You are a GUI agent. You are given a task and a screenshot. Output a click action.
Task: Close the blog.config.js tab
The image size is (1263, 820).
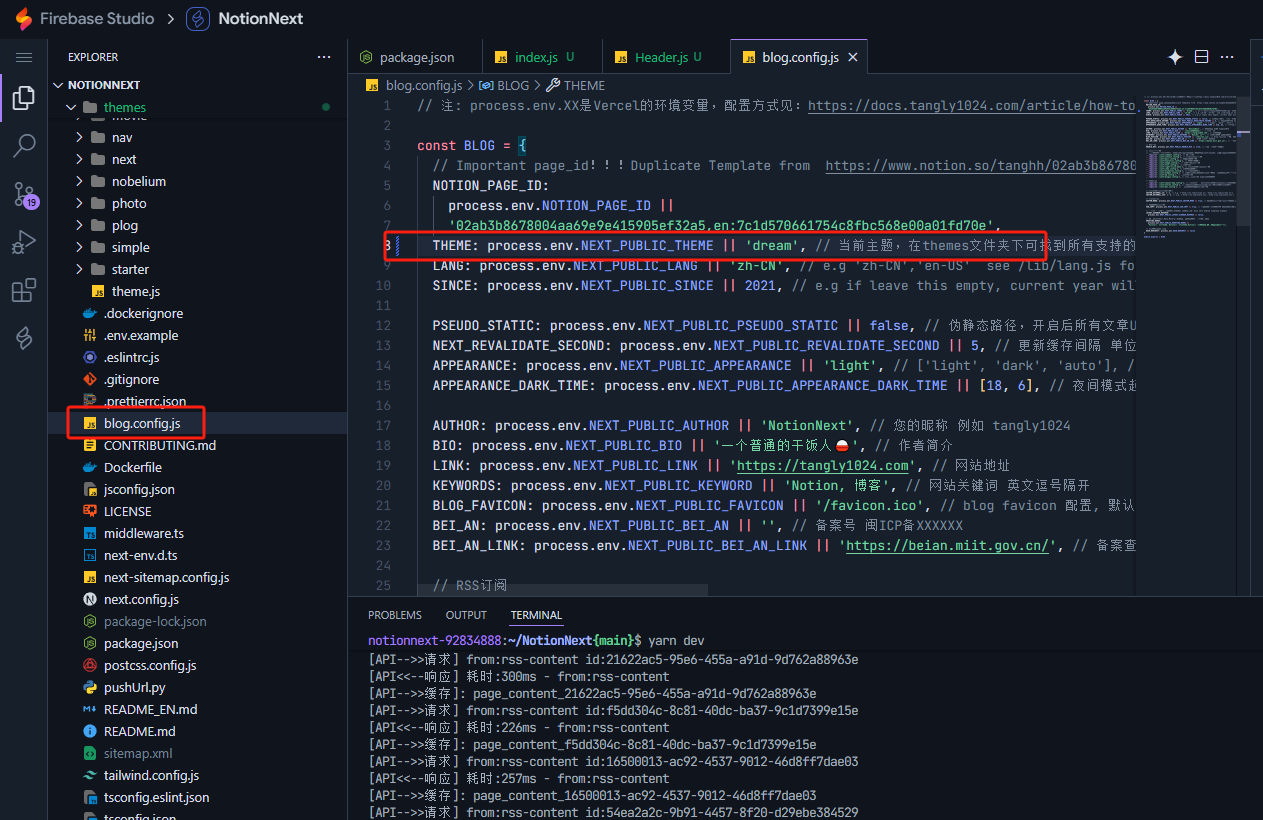click(x=853, y=58)
